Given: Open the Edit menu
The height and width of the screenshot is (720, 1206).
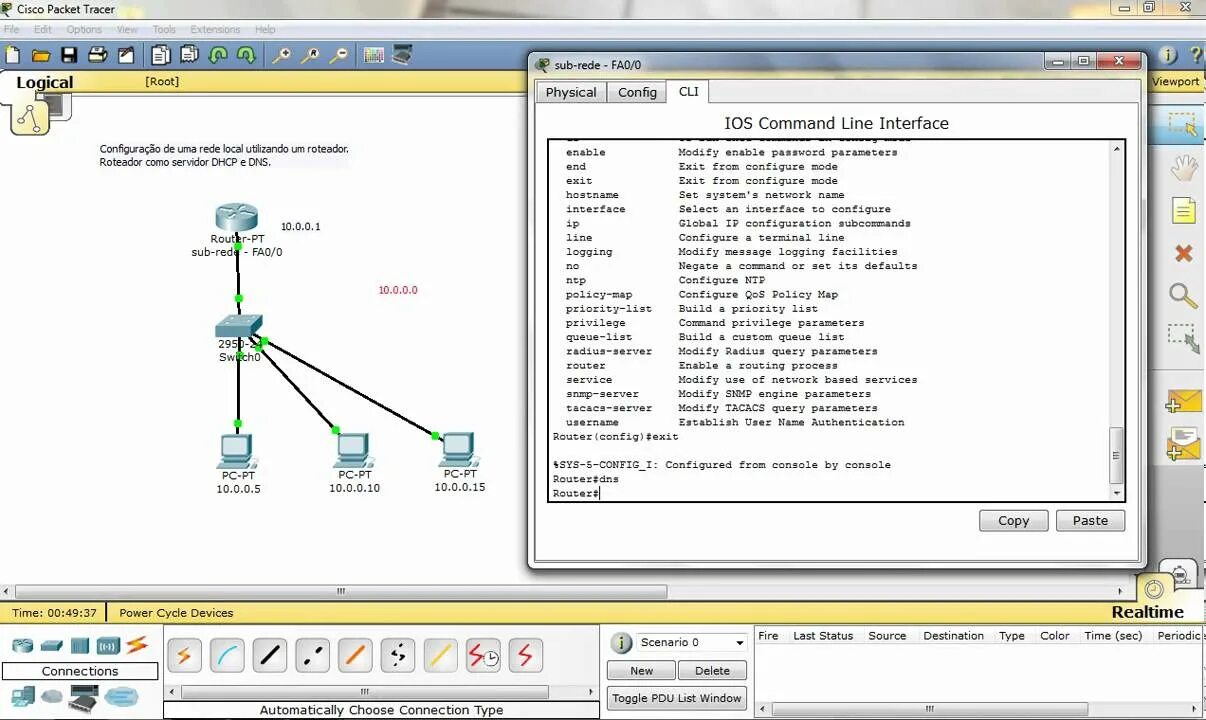Looking at the screenshot, I should [x=43, y=30].
